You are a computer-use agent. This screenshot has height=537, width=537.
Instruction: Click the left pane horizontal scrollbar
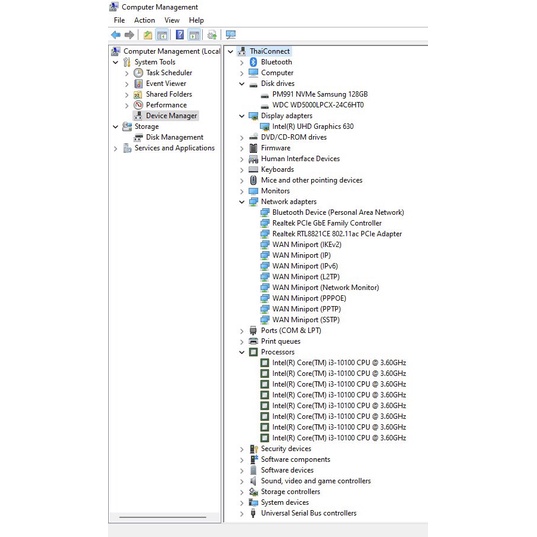(163, 517)
